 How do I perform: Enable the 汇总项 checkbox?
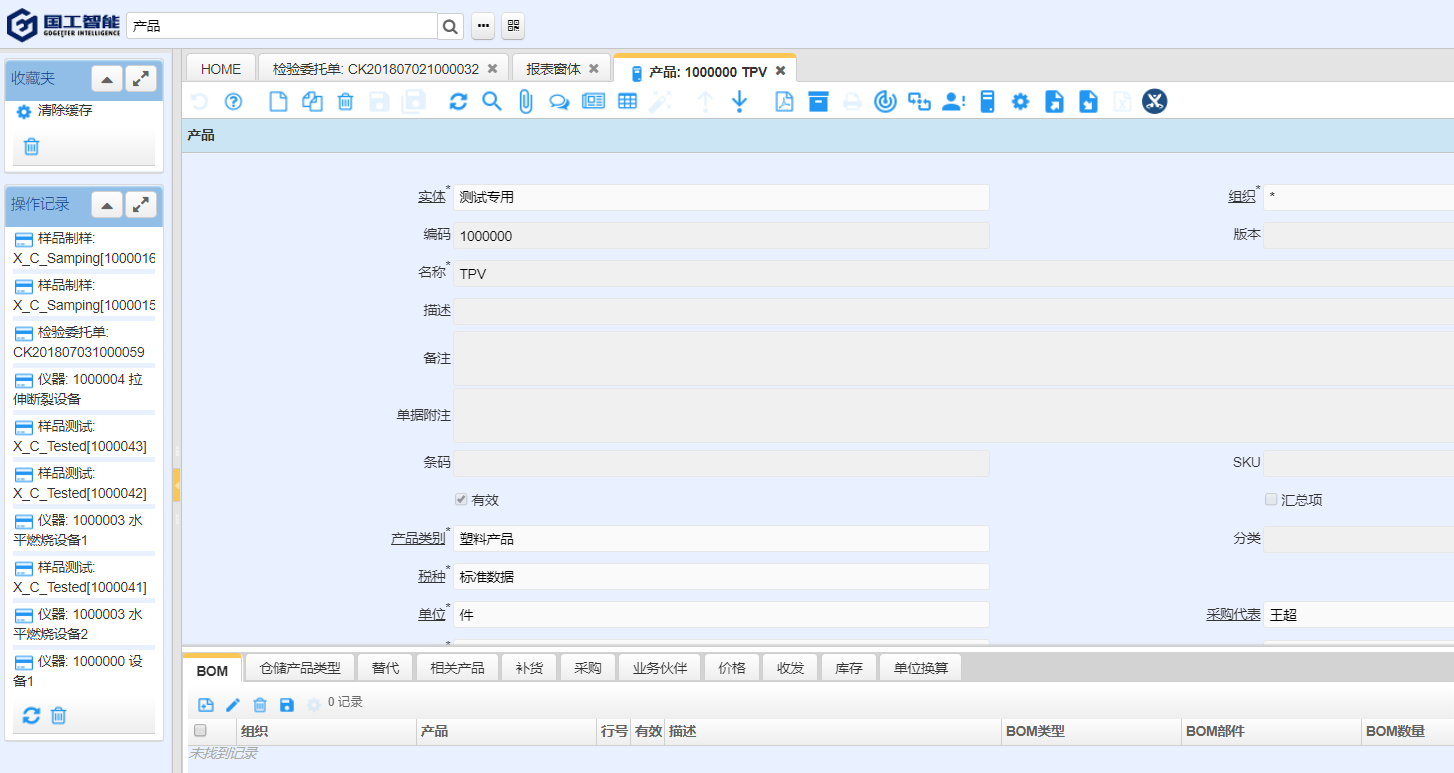click(x=1271, y=499)
